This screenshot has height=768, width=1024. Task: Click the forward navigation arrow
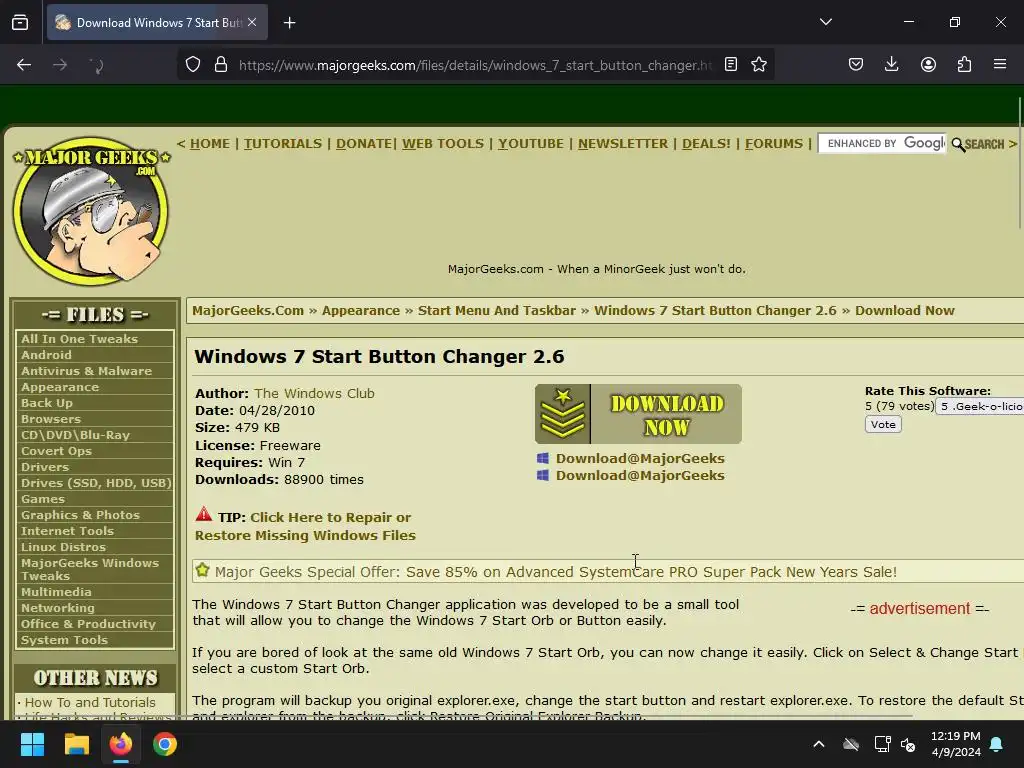click(x=60, y=65)
